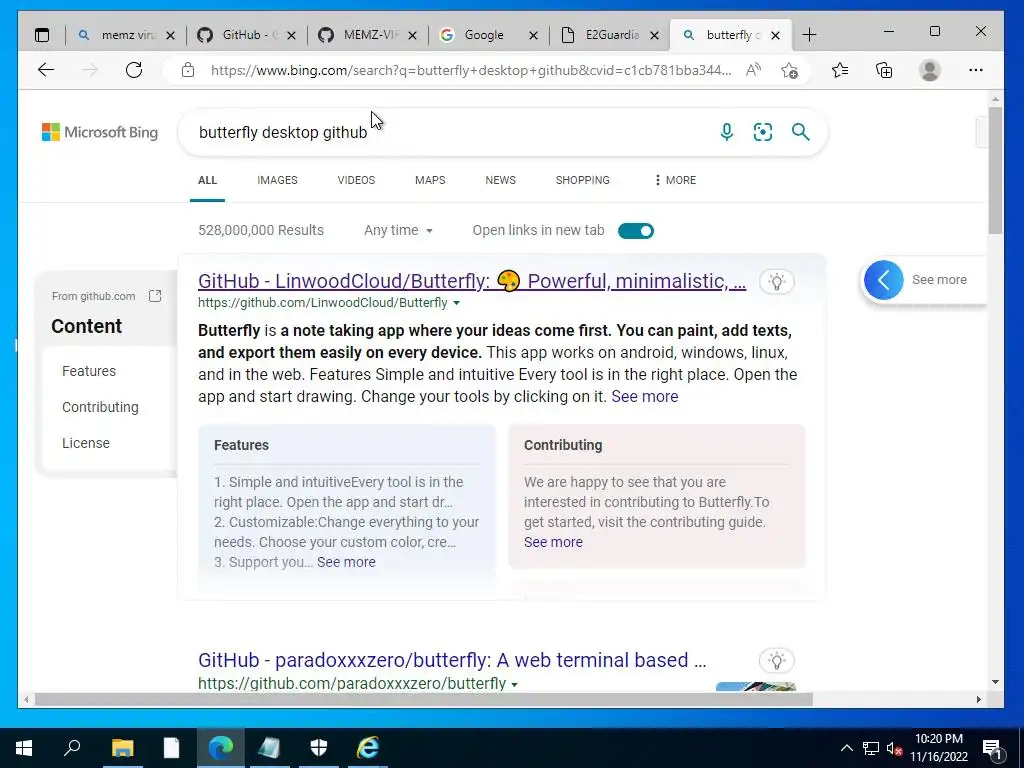Image resolution: width=1024 pixels, height=768 pixels.
Task: Select the VIDEOS search tab
Action: point(356,180)
